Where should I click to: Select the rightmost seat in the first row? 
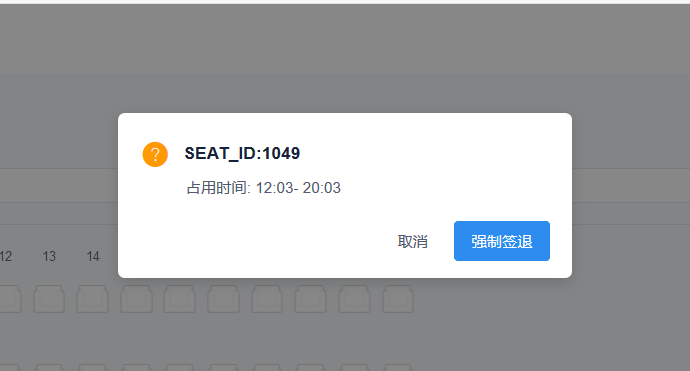[x=398, y=299]
